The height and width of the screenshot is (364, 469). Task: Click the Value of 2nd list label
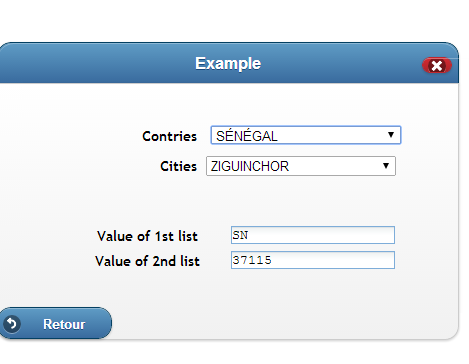pos(147,261)
